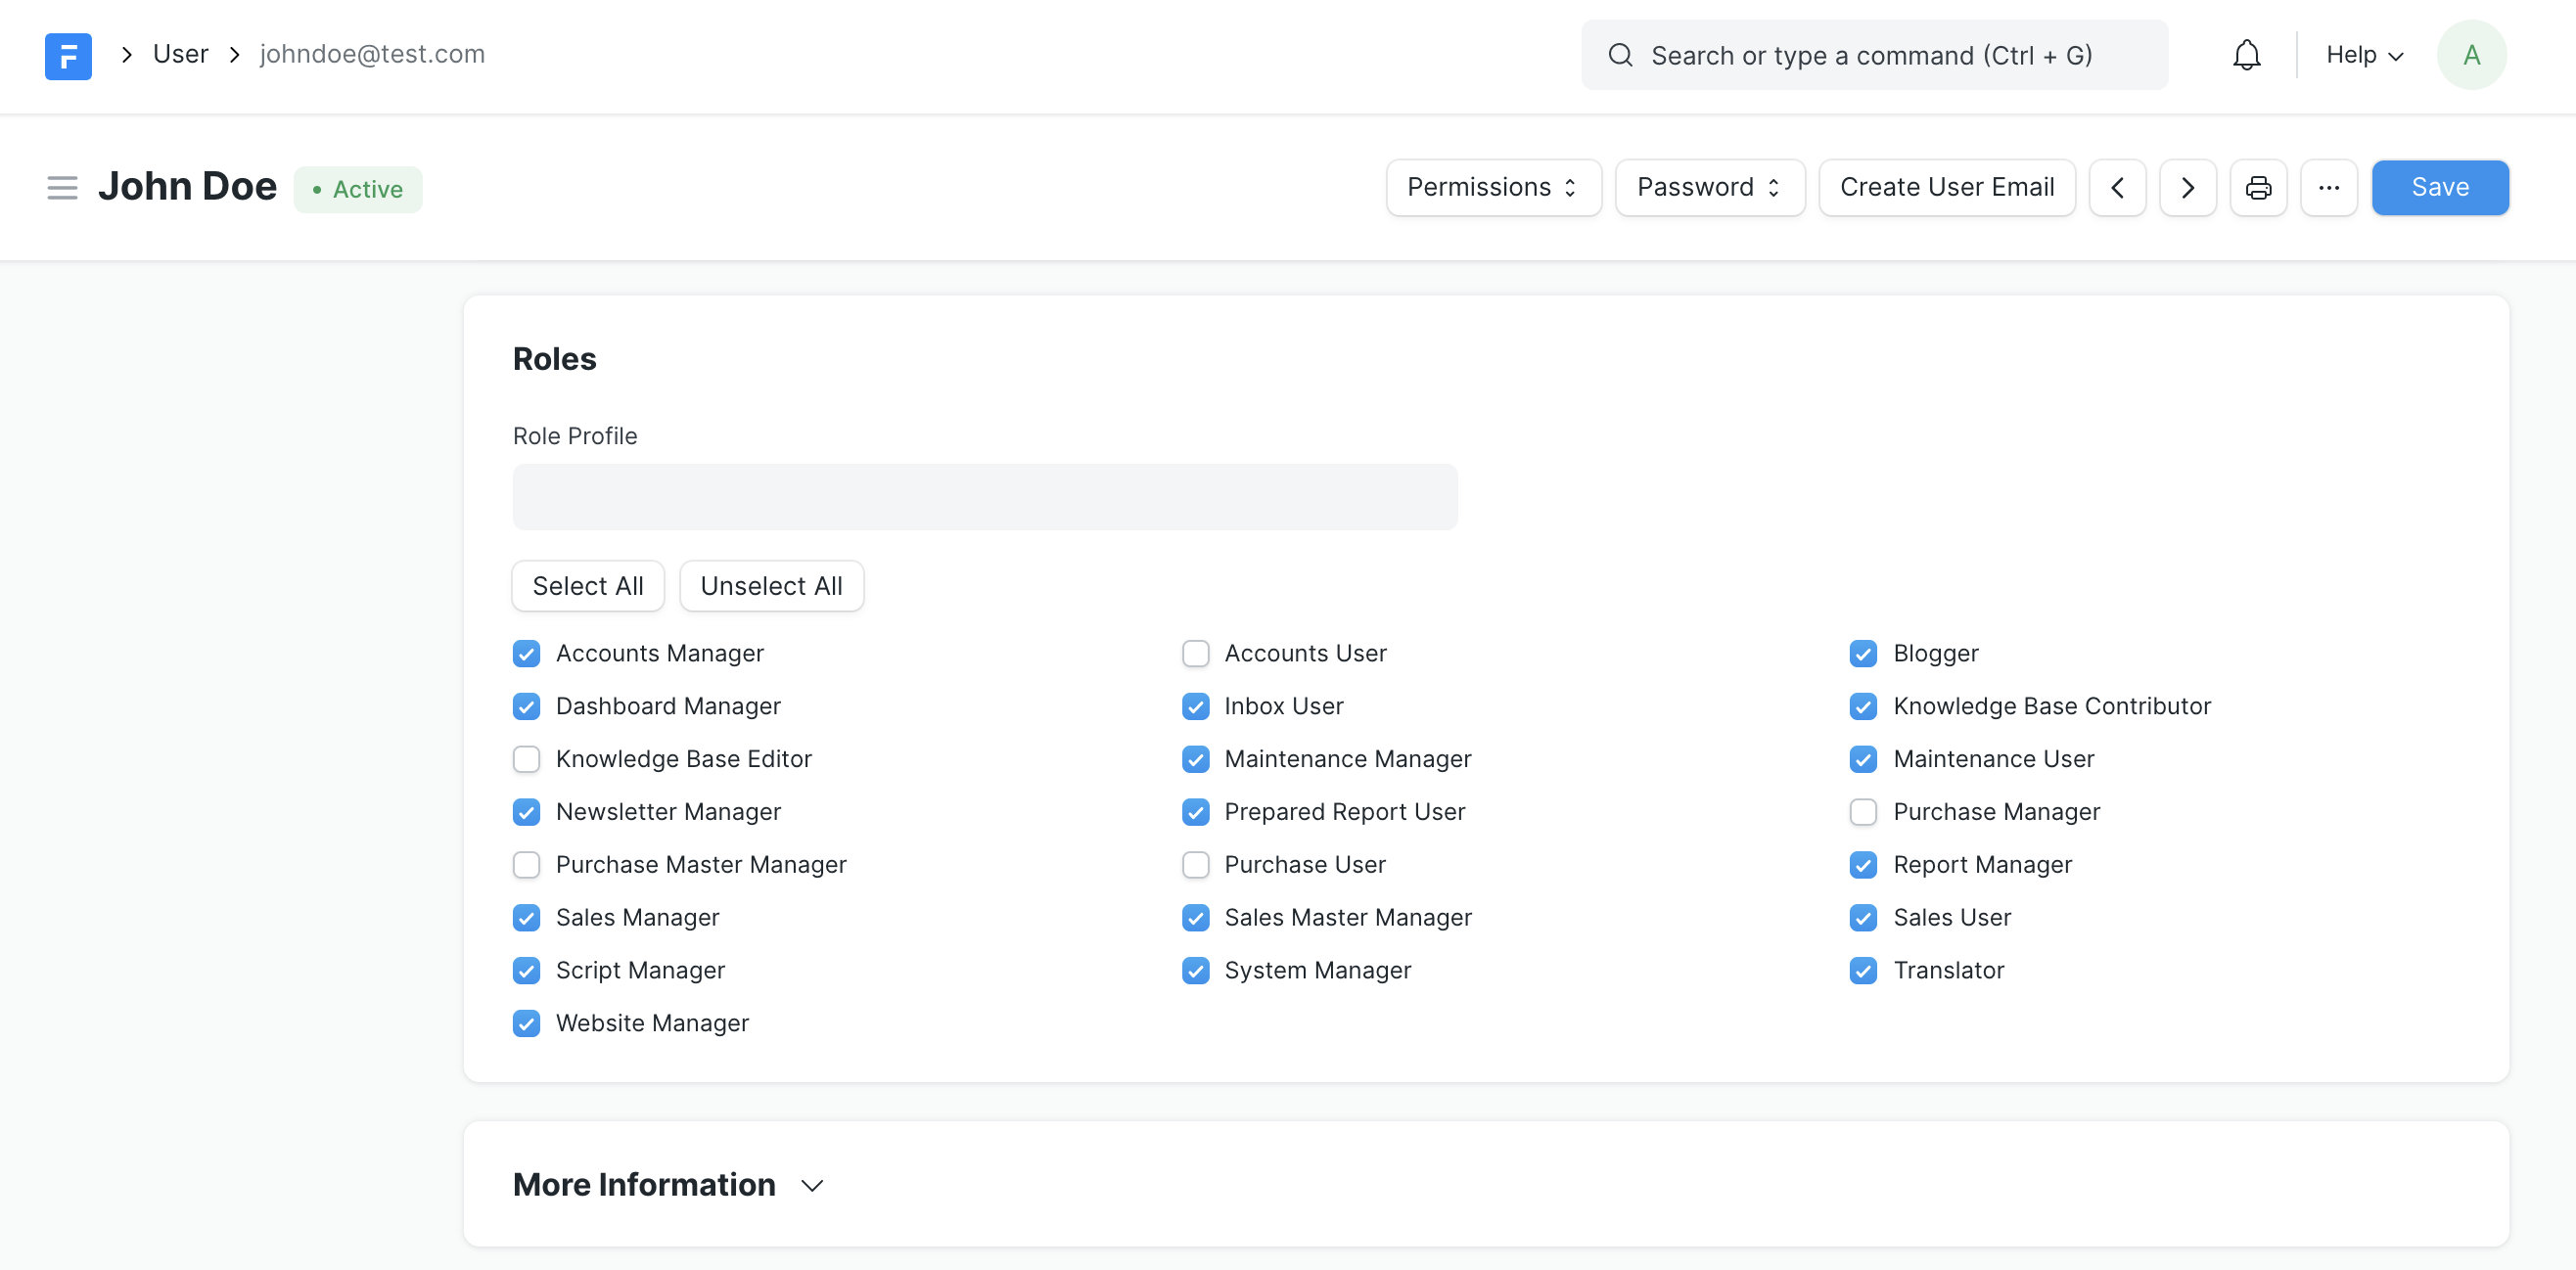The width and height of the screenshot is (2576, 1270).
Task: Disable the Sales Manager checkbox
Action: point(528,915)
